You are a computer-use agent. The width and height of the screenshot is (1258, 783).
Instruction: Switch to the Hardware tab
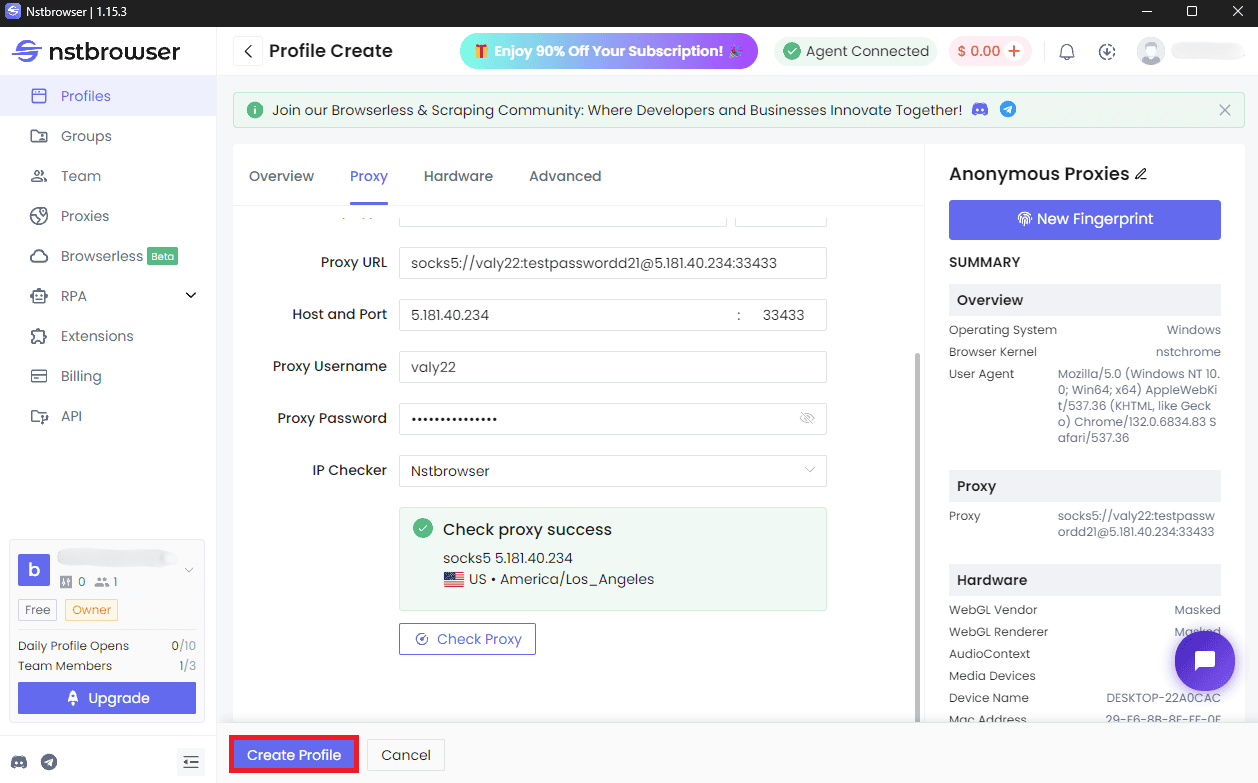tap(458, 176)
